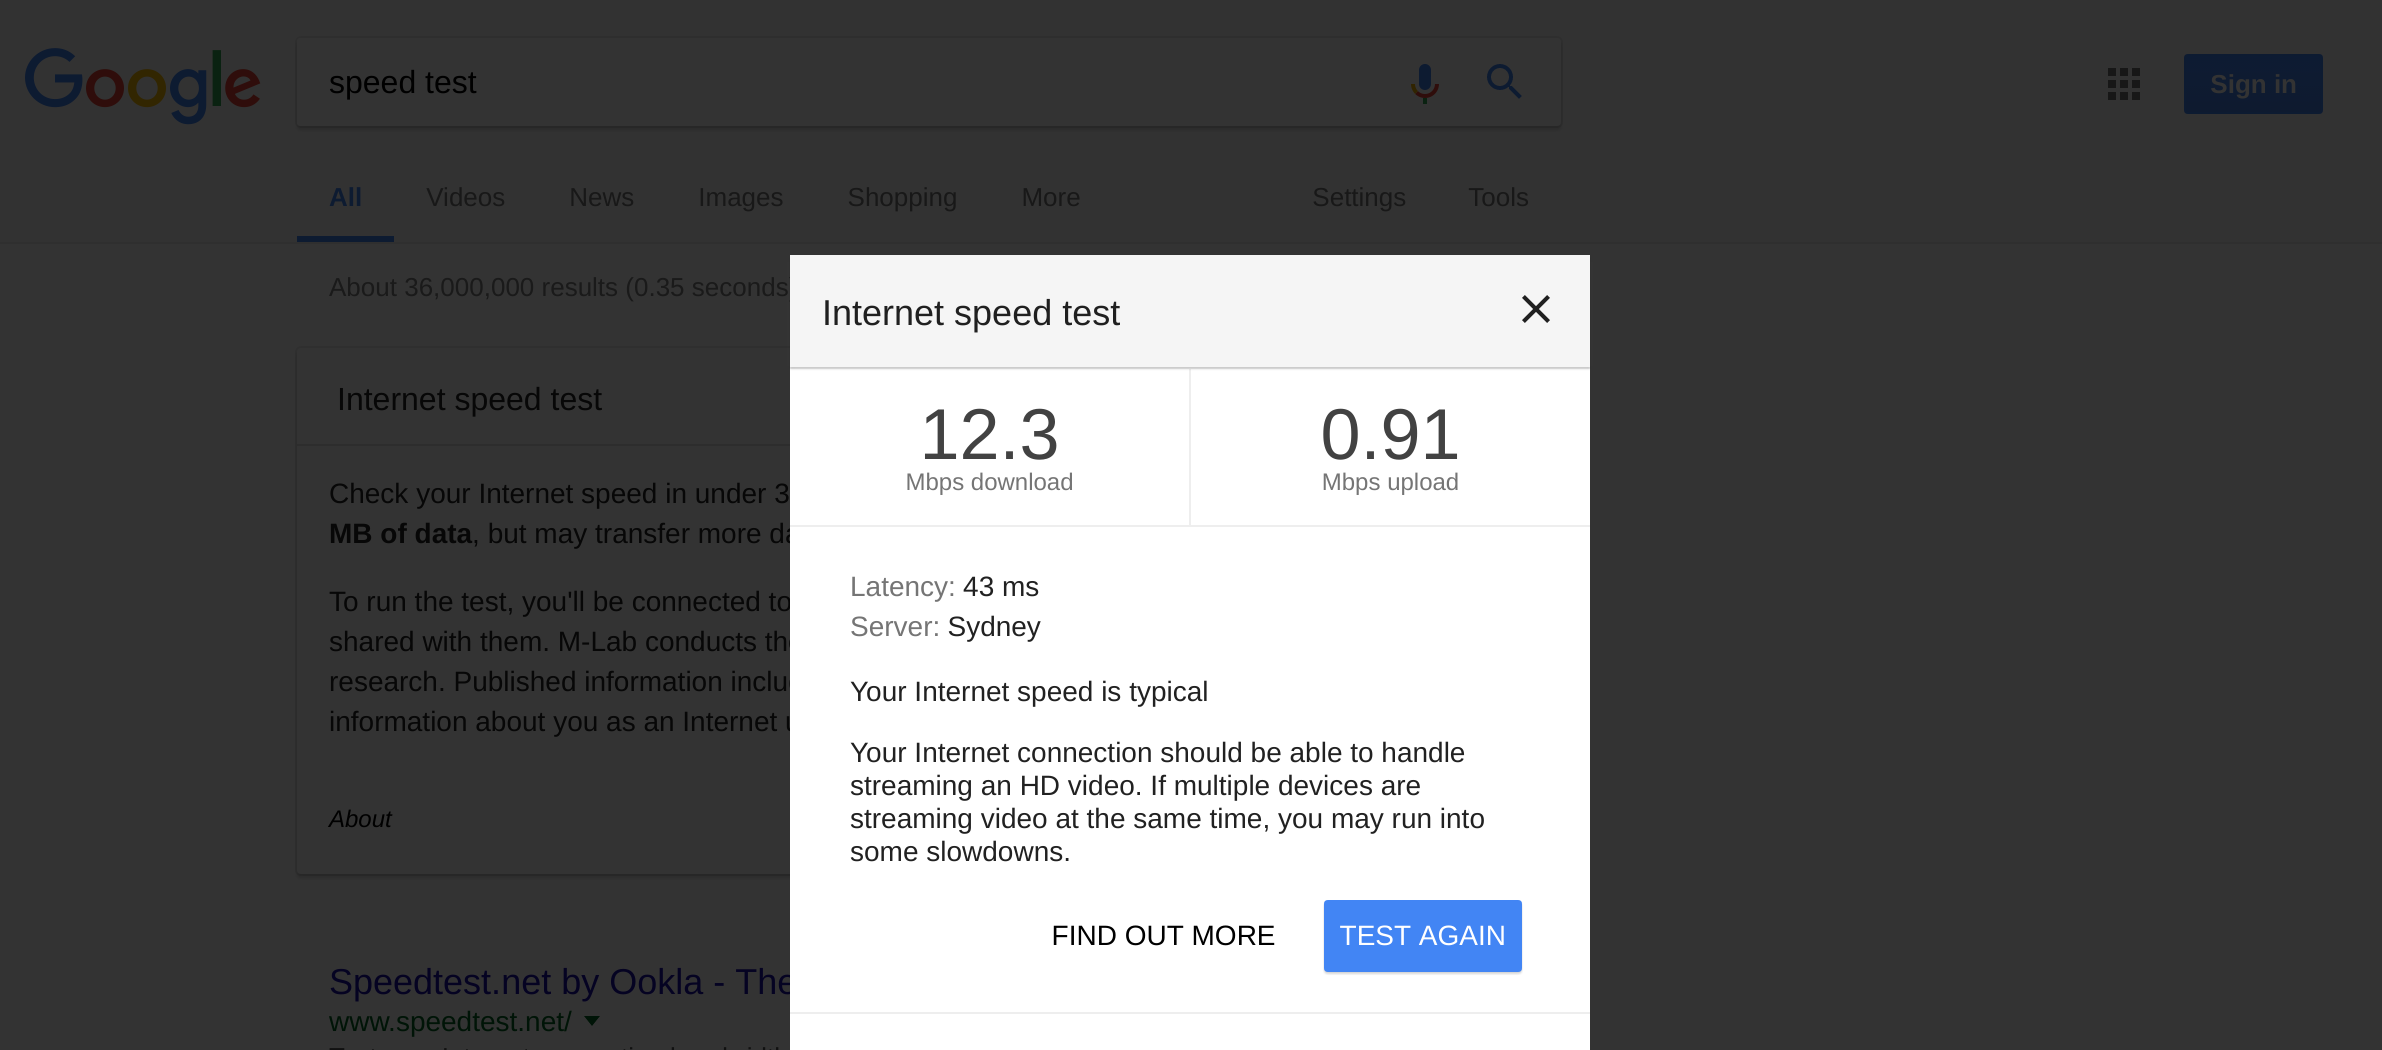Click the microphone voice search icon
This screenshot has height=1050, width=2382.
pyautogui.click(x=1424, y=83)
